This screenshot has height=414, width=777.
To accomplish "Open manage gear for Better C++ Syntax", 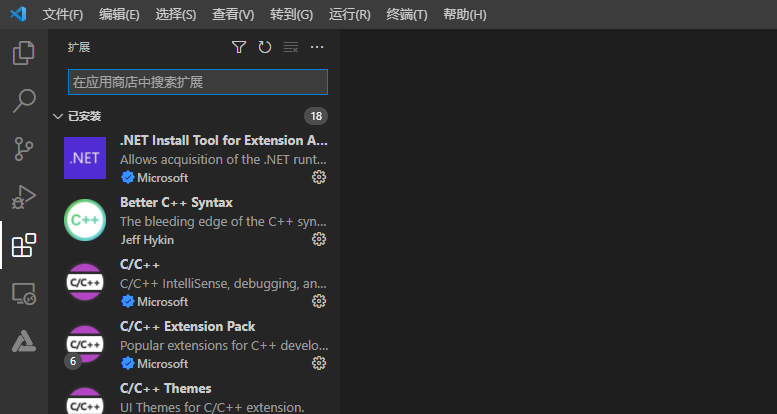I will pyautogui.click(x=319, y=239).
